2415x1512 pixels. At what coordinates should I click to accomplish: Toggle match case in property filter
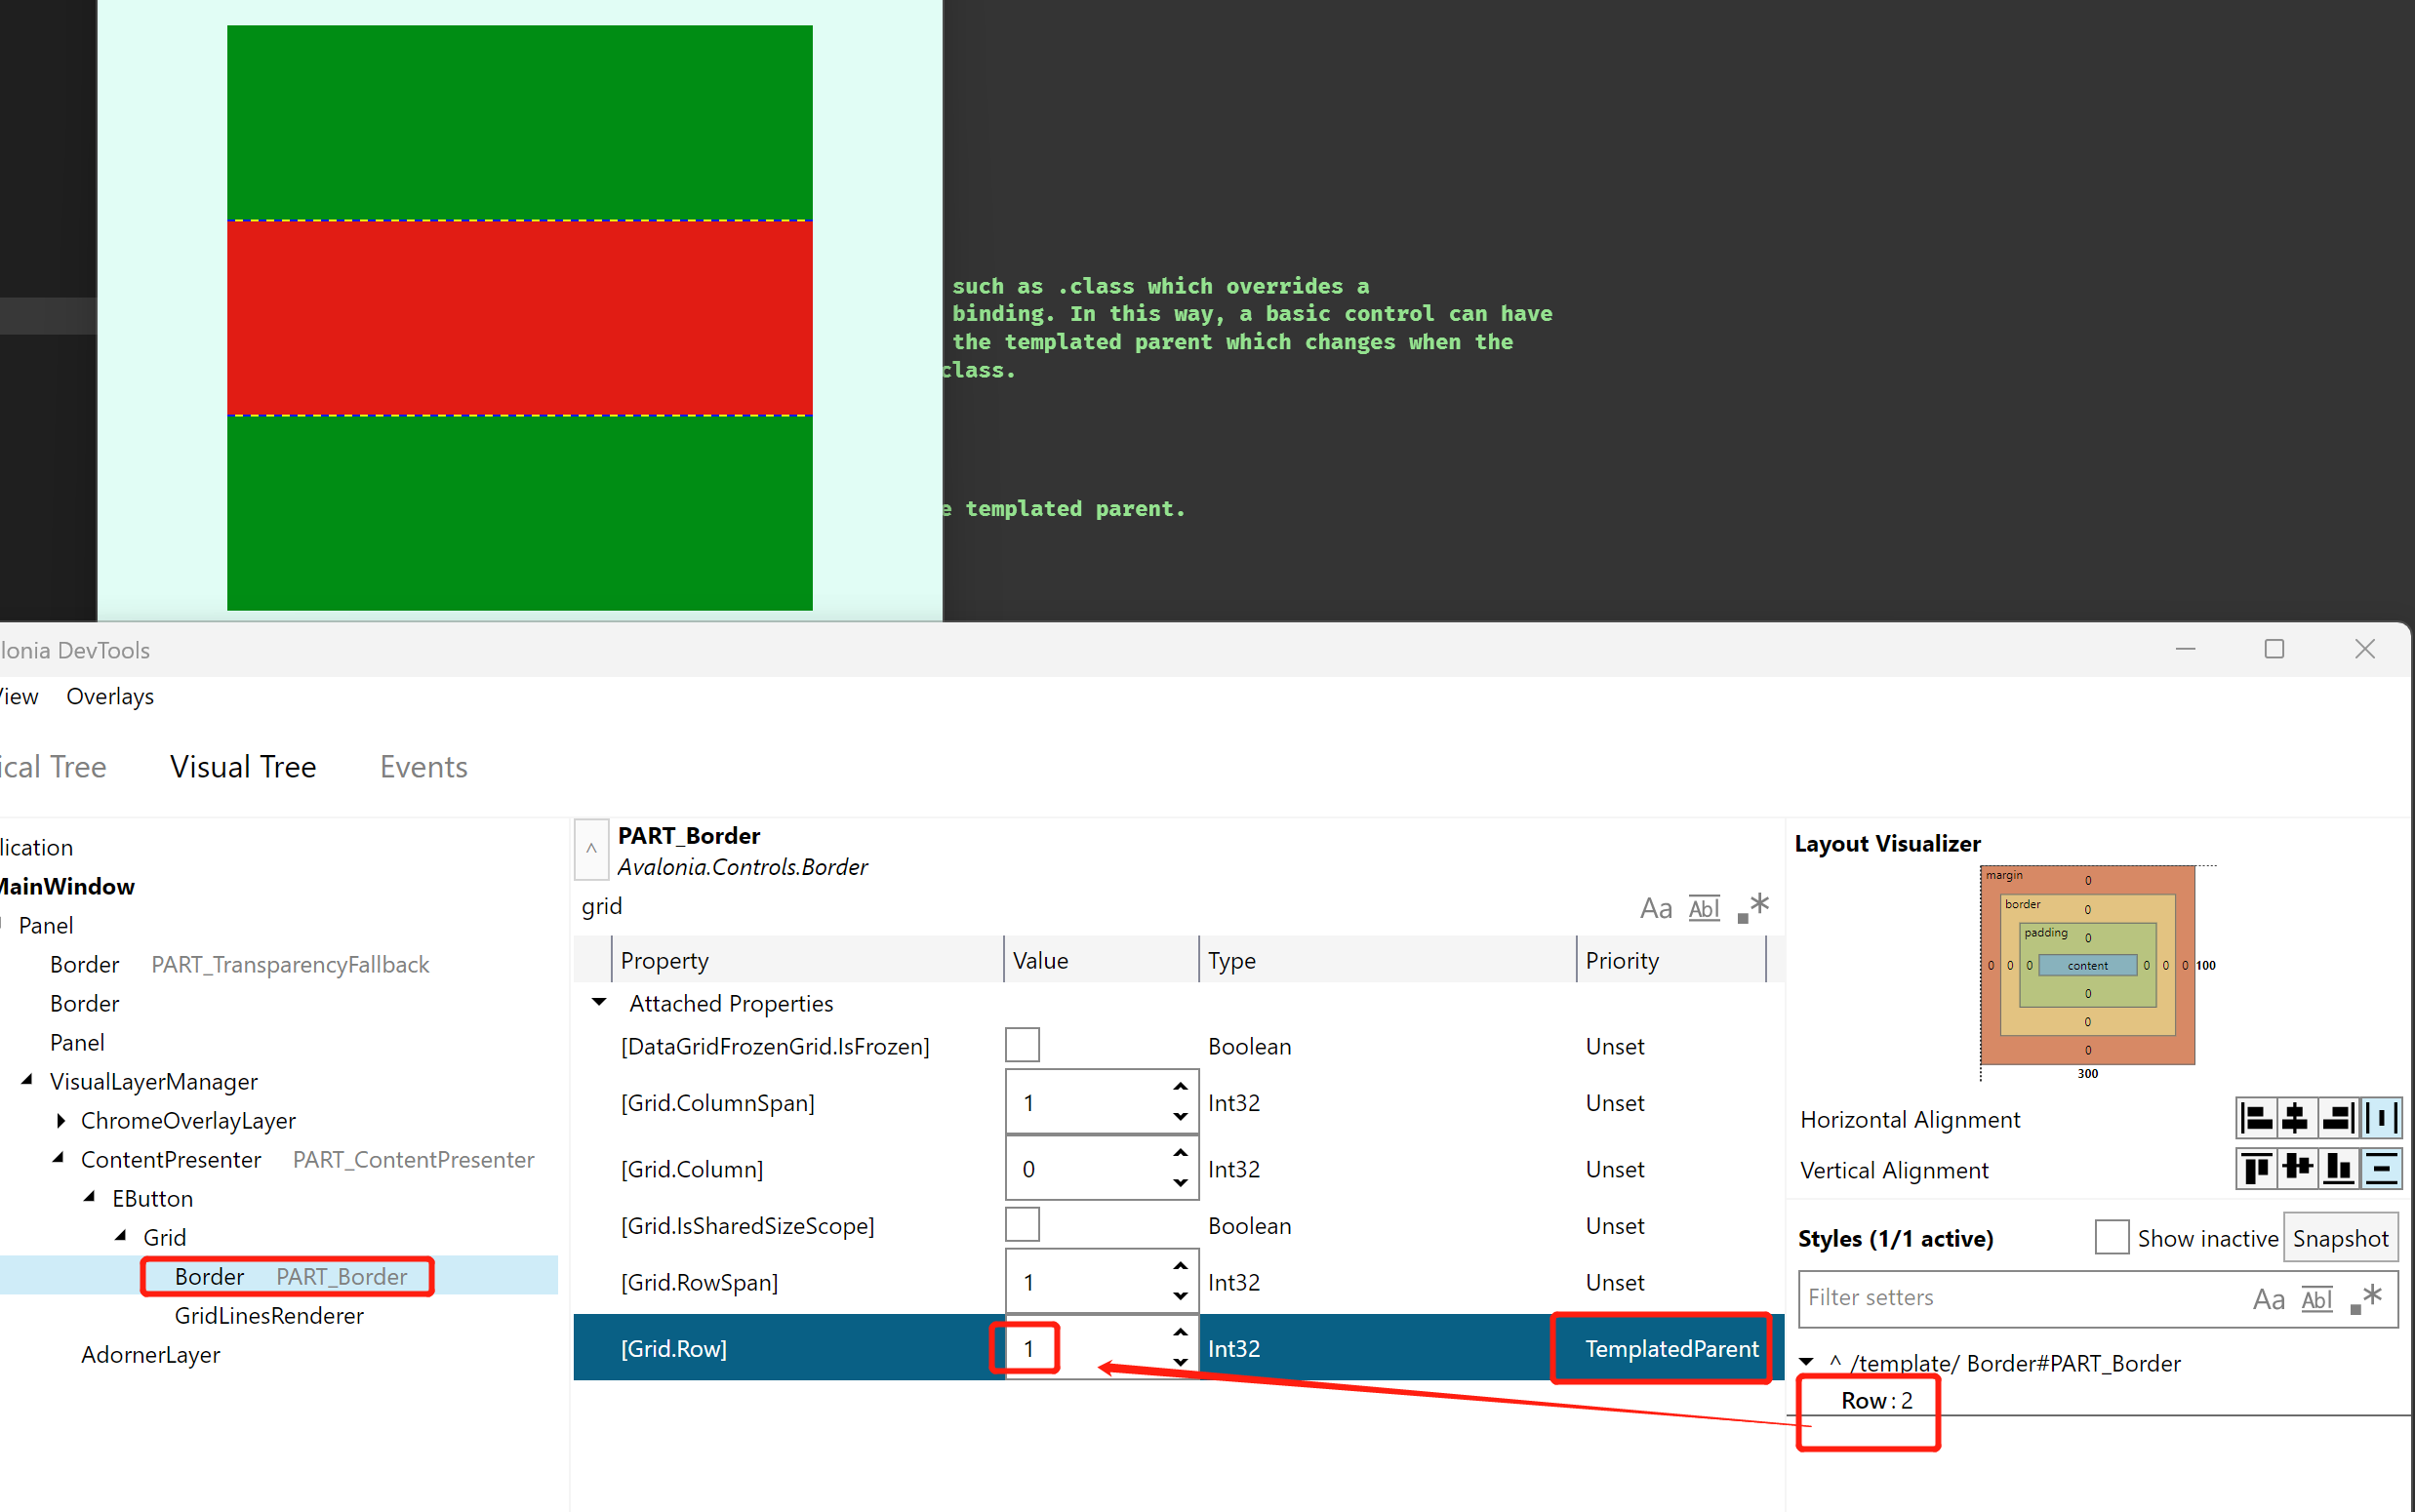tap(1655, 908)
